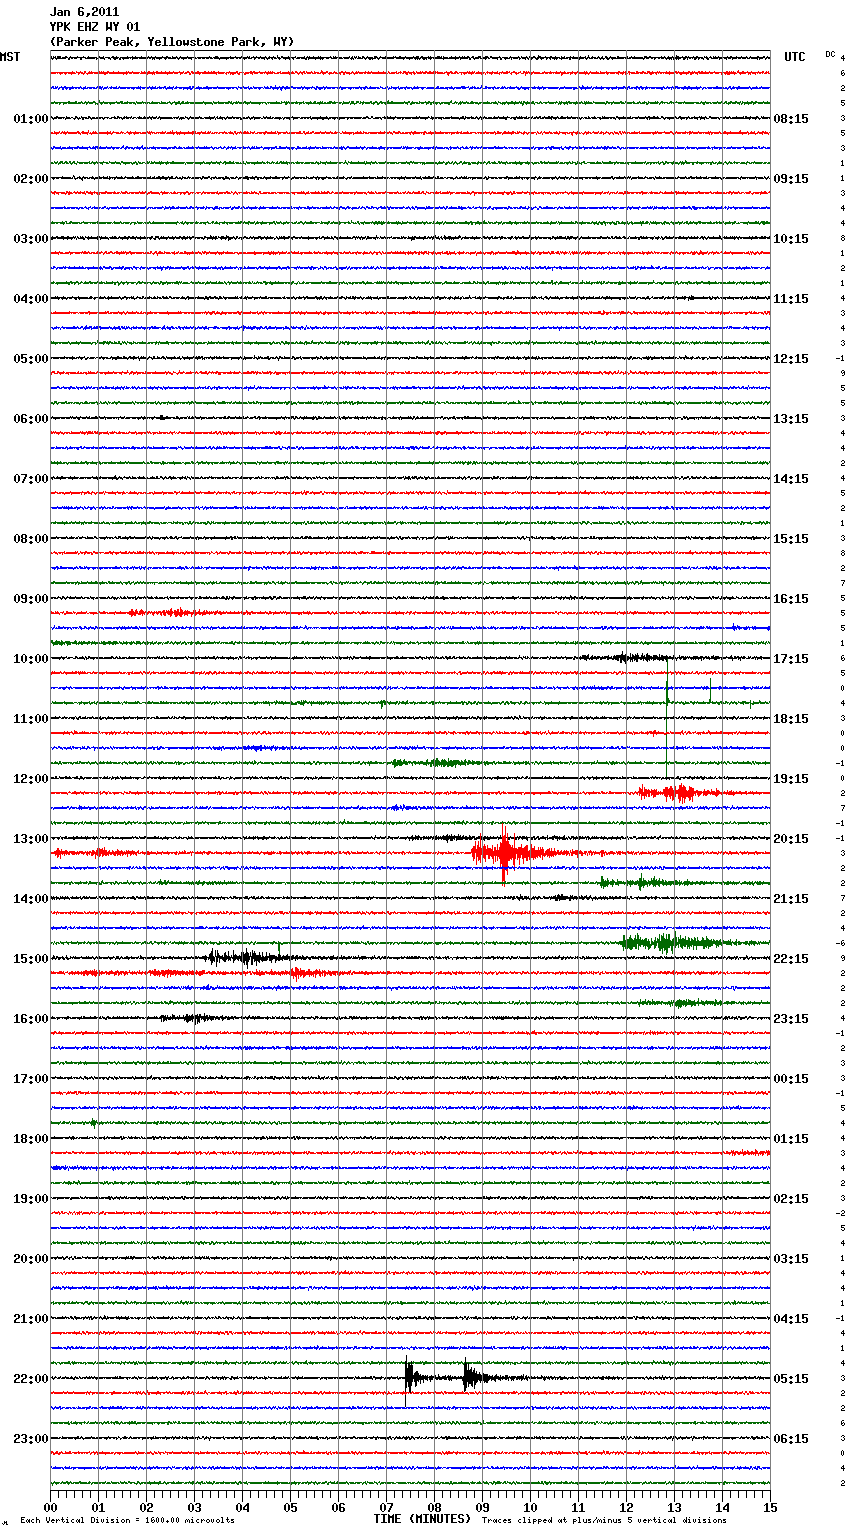
Task: Click the 23:15 UTC time label
Action: click(791, 1019)
